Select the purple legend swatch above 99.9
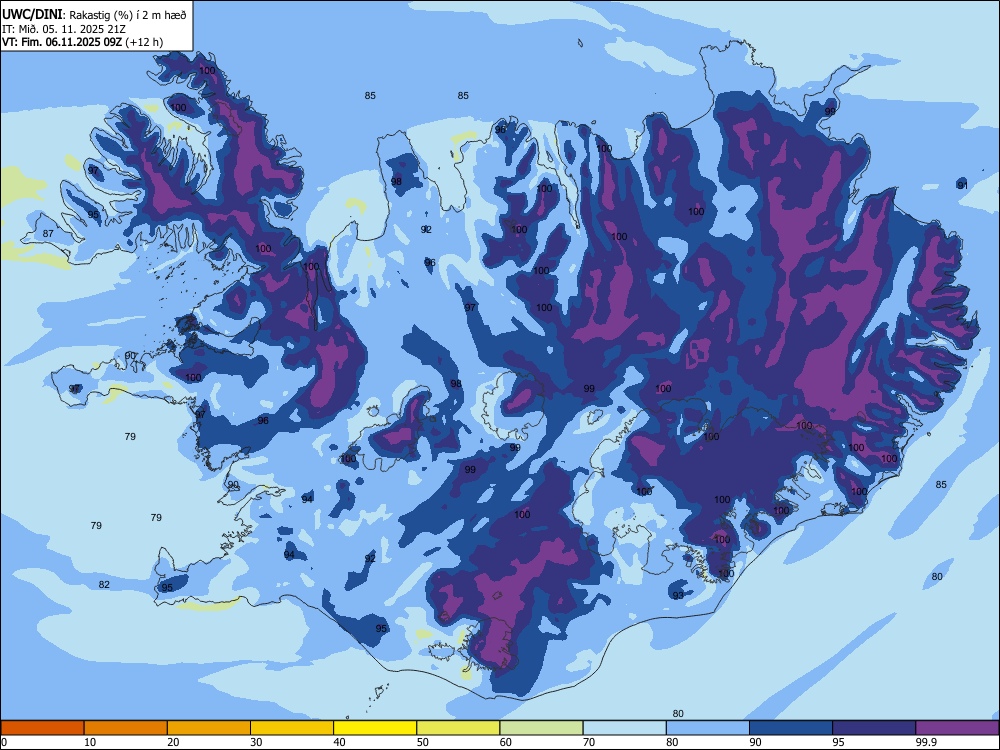This screenshot has width=1000, height=750. (x=957, y=728)
